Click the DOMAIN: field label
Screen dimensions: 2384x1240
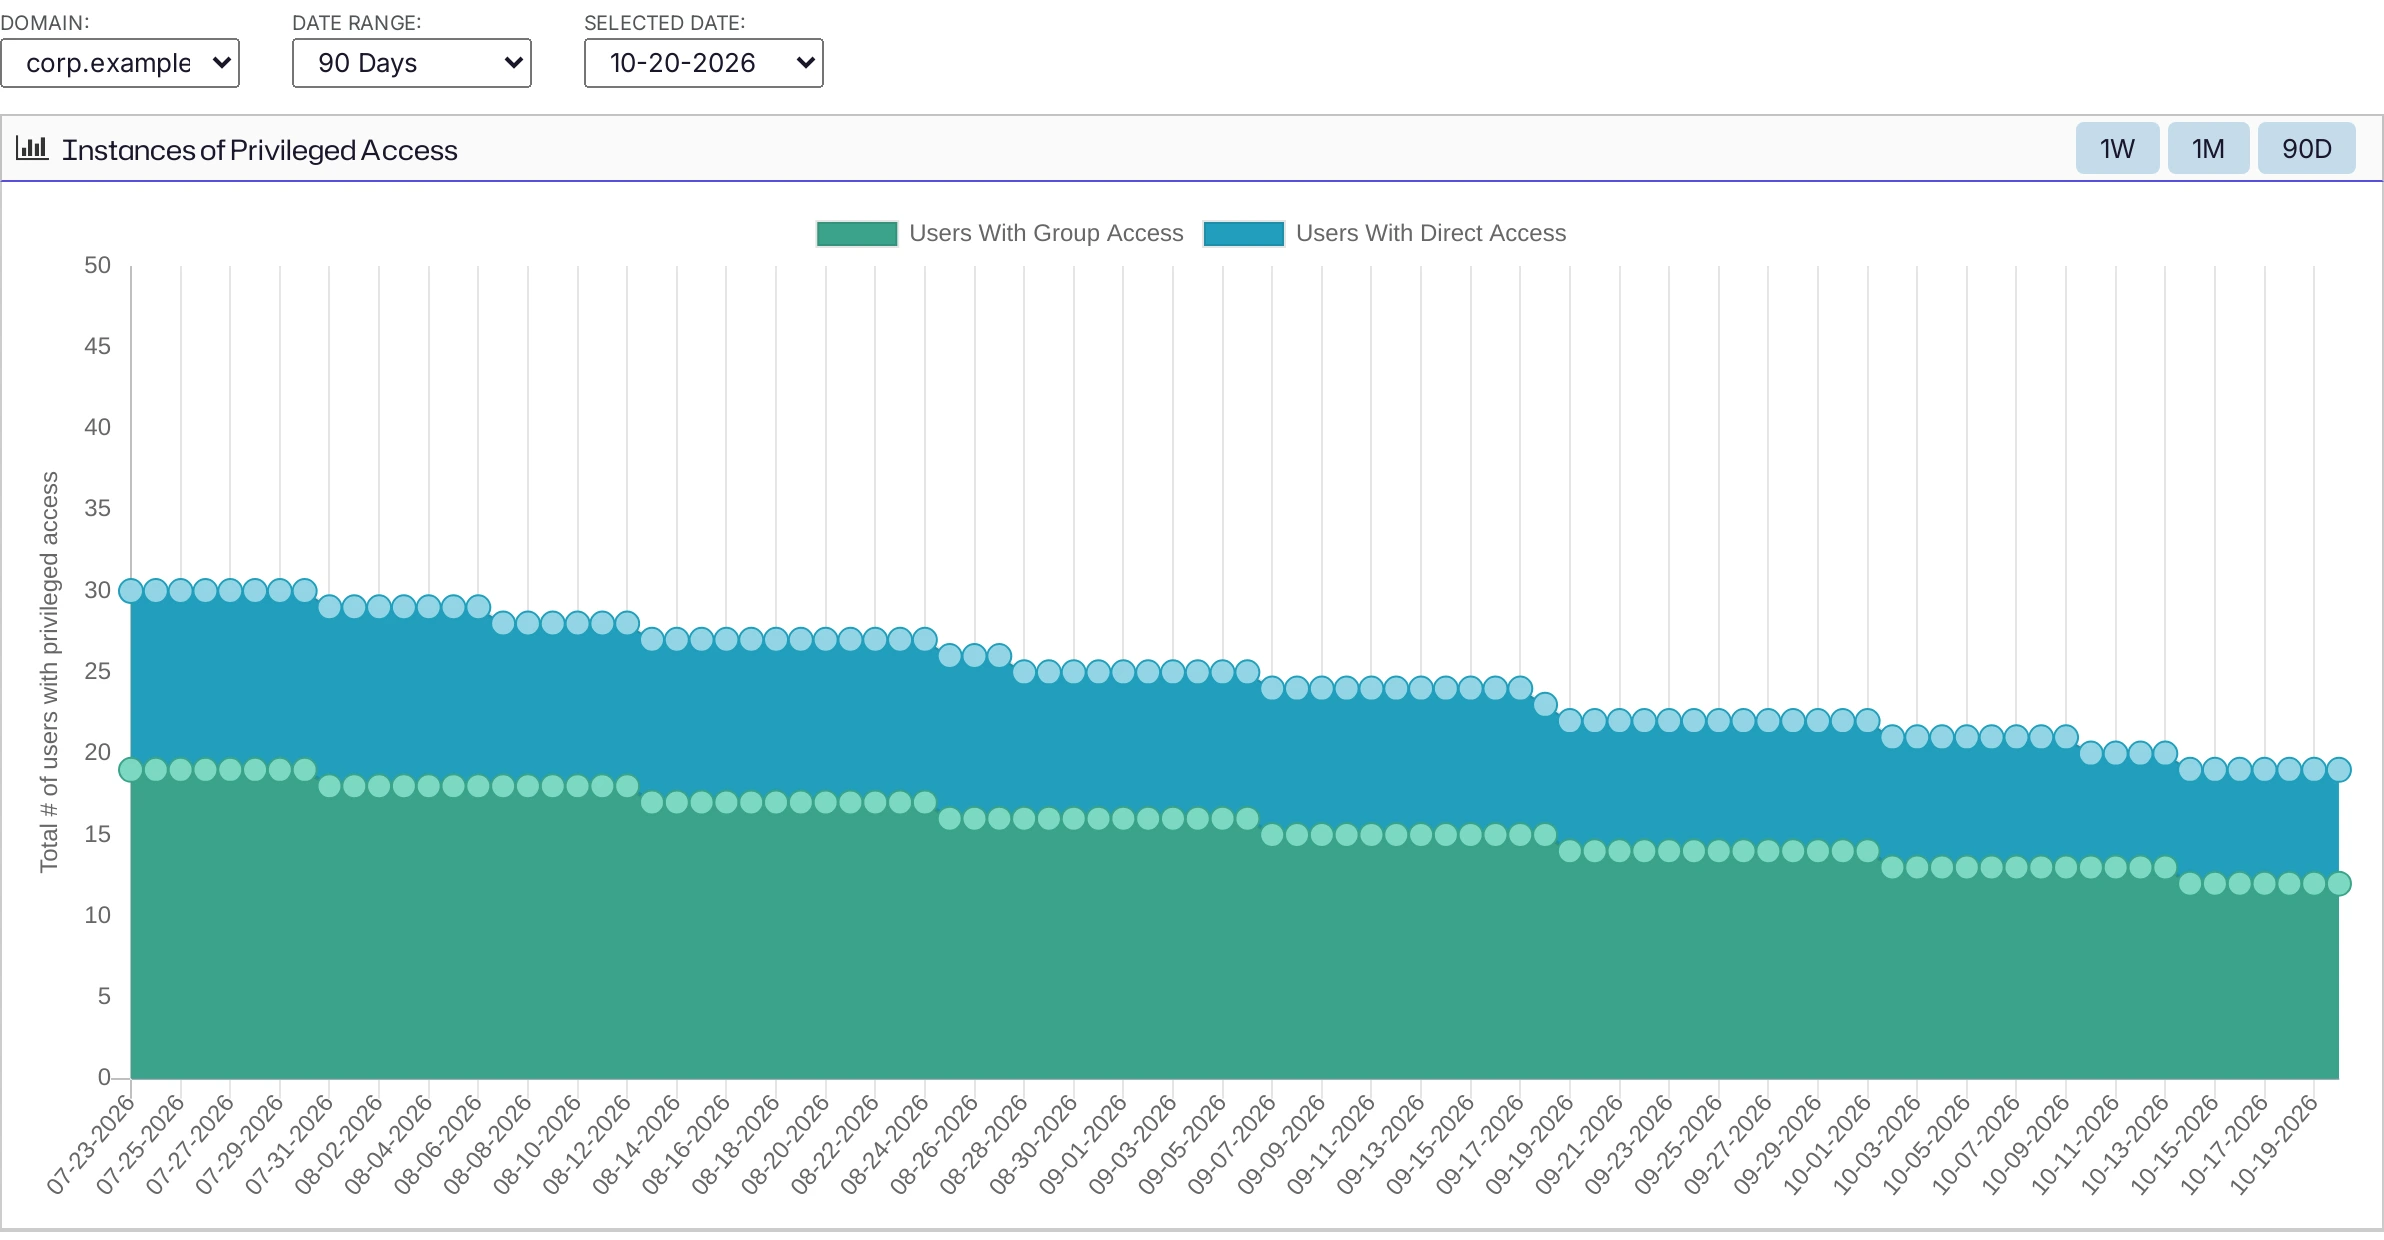tap(45, 22)
